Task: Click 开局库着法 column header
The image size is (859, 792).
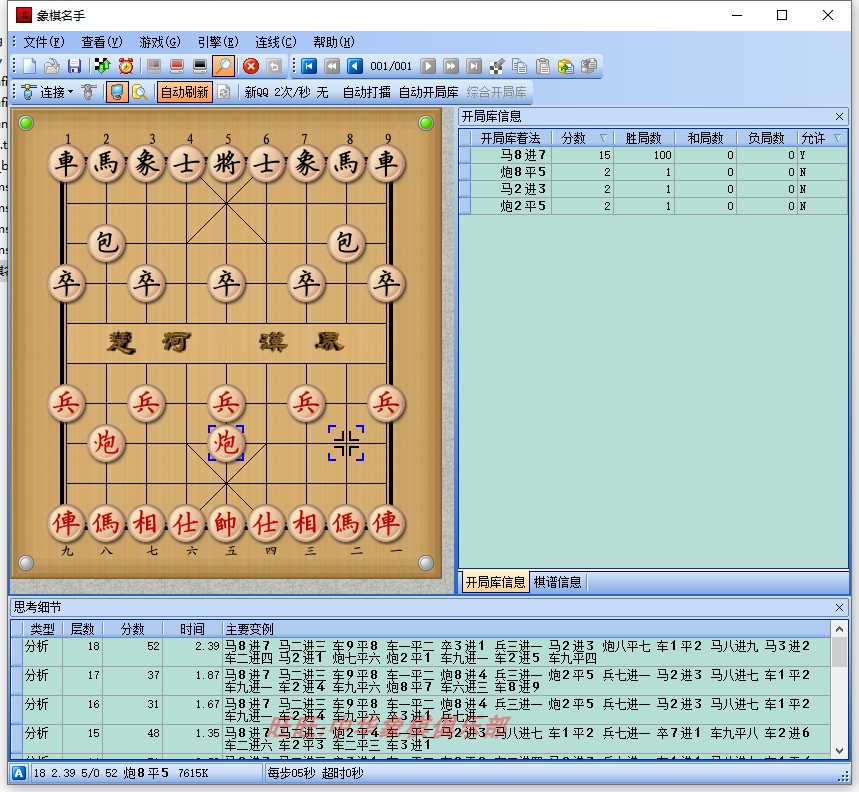Action: (511, 138)
